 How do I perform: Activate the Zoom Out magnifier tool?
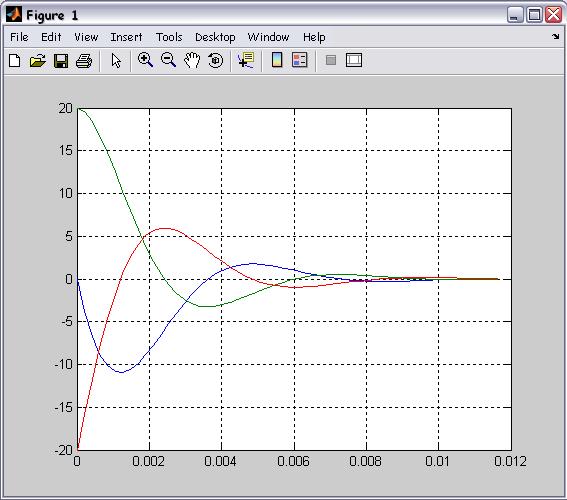click(x=169, y=60)
